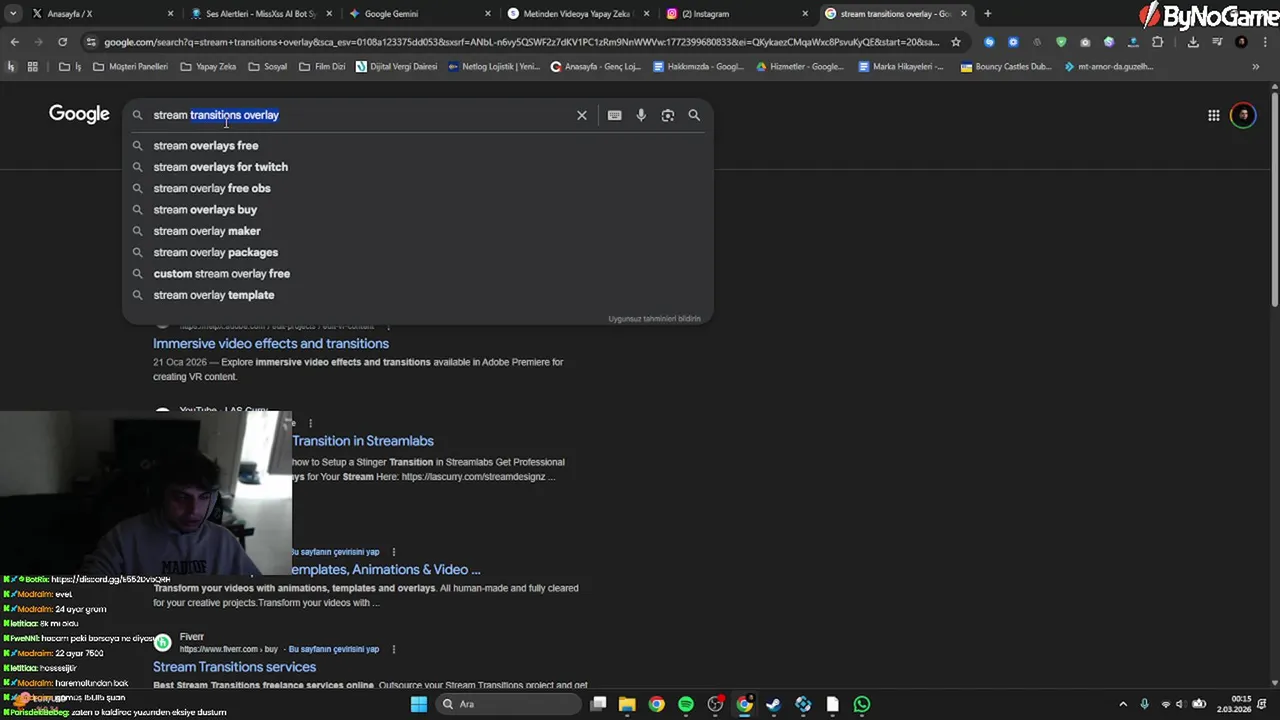Open File Explorer from the taskbar
Screen dimensions: 1280x720
click(x=627, y=704)
